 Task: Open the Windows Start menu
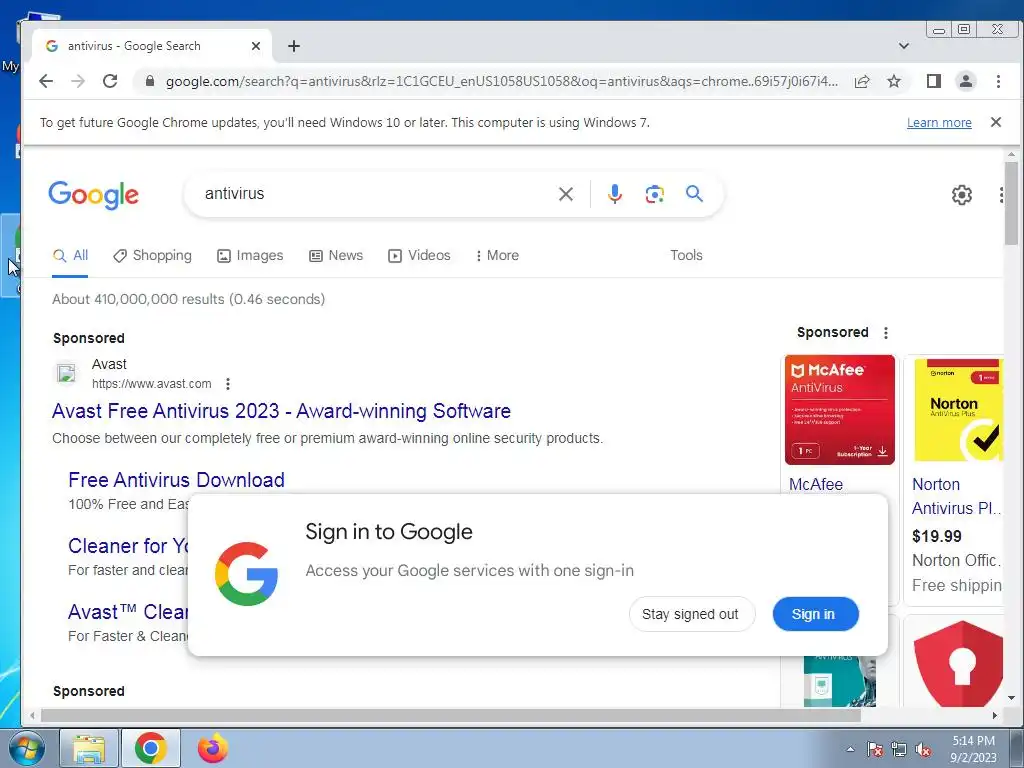pyautogui.click(x=25, y=748)
